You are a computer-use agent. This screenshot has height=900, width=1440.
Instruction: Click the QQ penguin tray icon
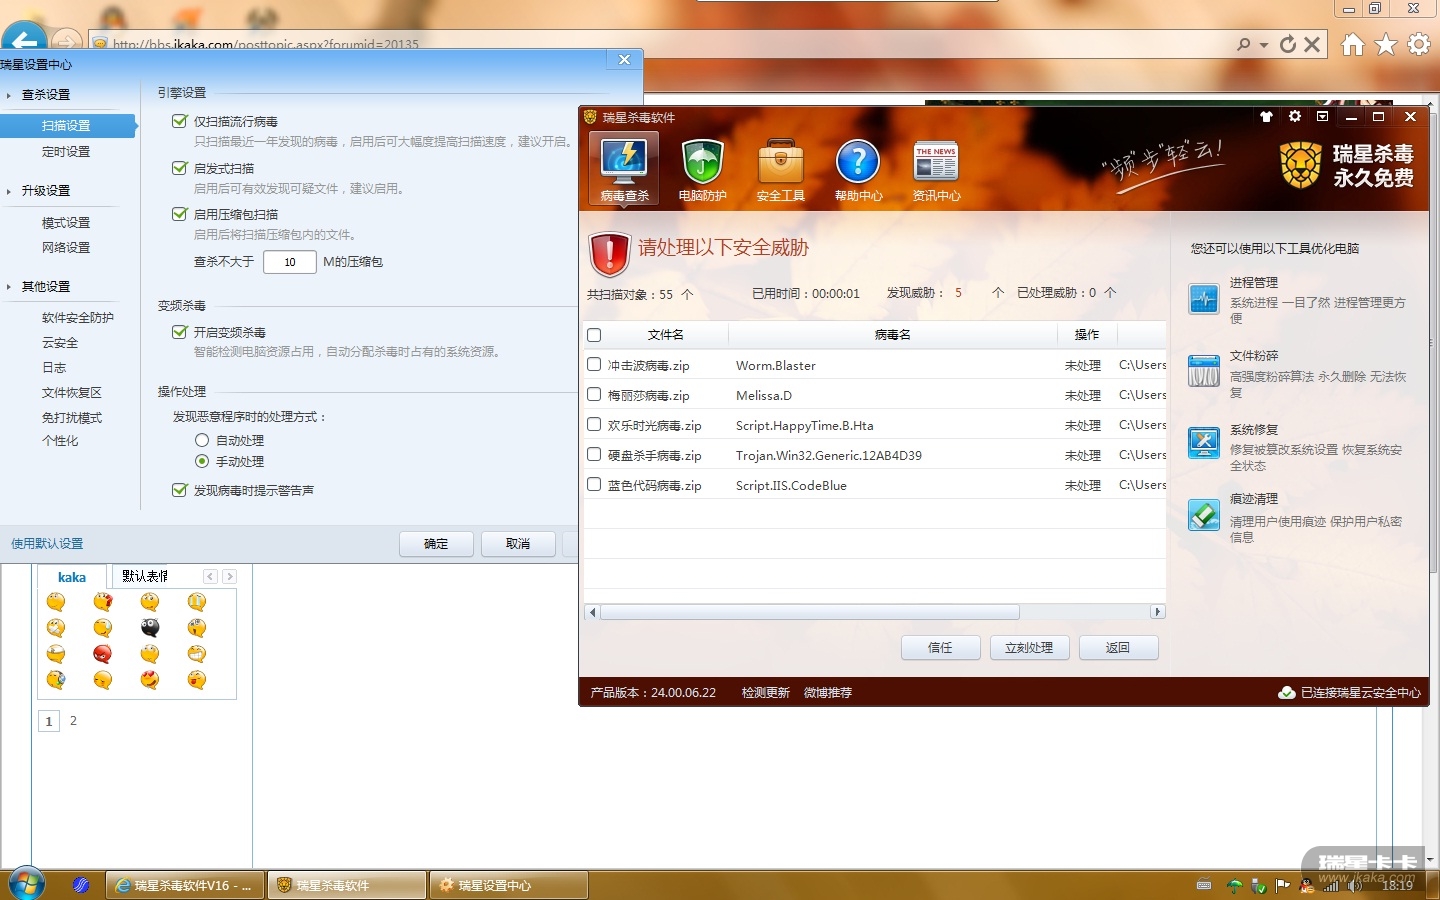1306,885
